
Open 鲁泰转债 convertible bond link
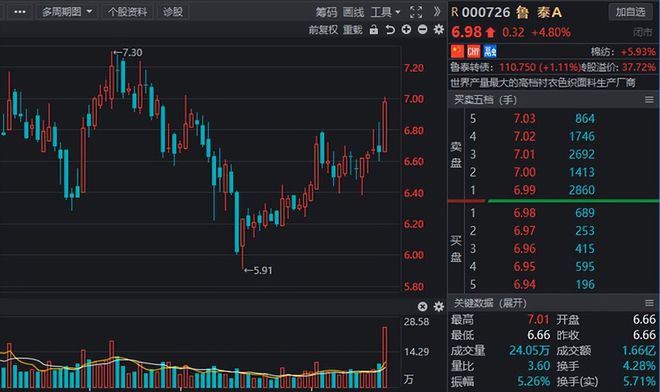(470, 67)
